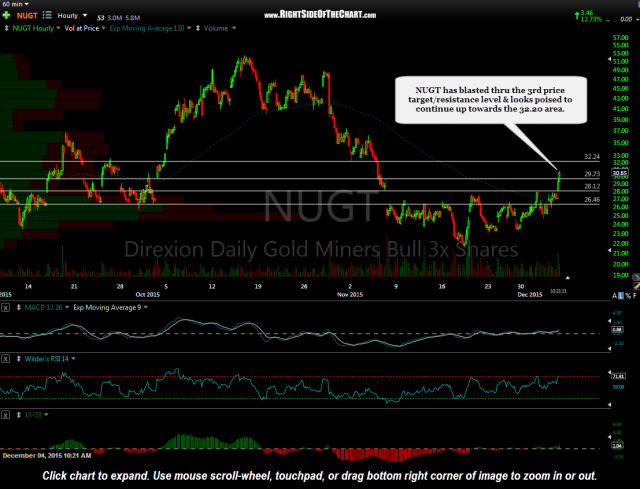This screenshot has width=640, height=489.
Task: Click move handle of 13-33 pane
Action: point(18,415)
